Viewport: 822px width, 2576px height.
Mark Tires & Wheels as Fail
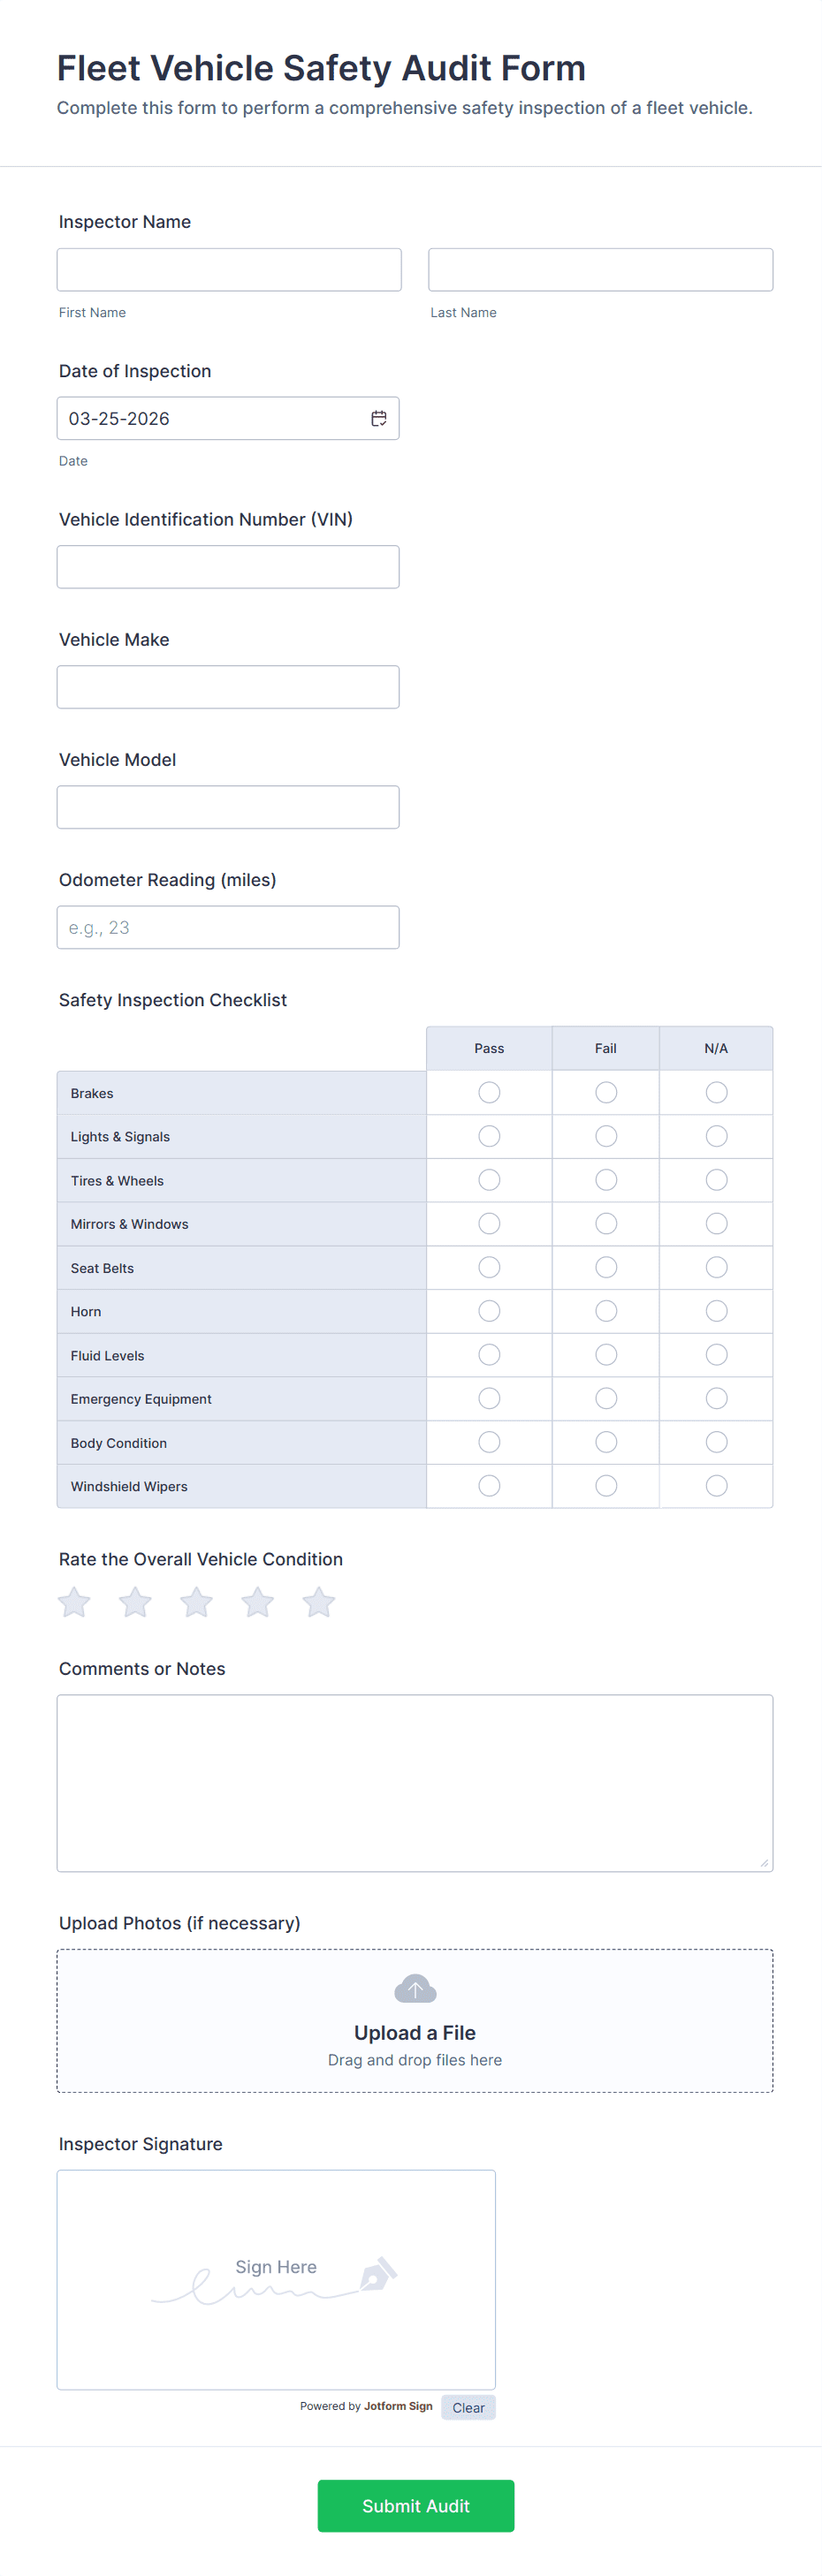point(606,1180)
